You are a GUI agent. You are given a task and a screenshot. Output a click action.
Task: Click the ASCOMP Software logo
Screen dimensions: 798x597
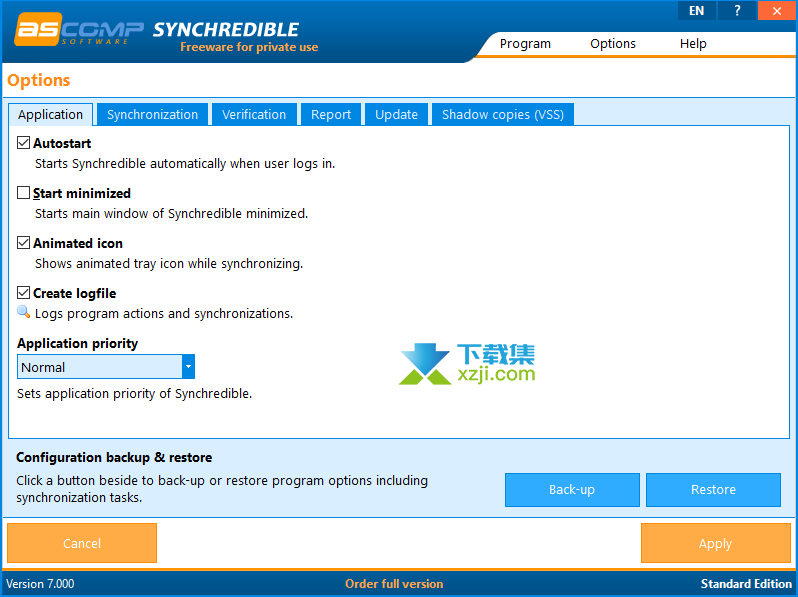tap(79, 30)
